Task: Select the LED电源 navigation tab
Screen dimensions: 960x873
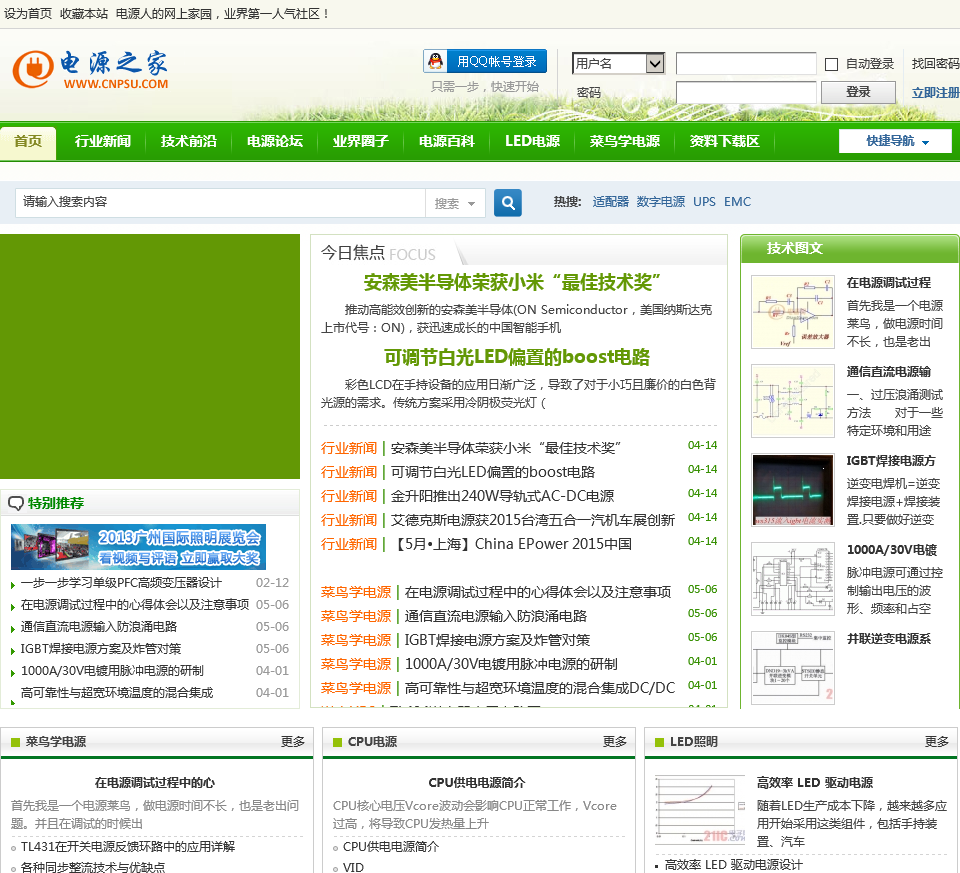Action: (x=532, y=142)
